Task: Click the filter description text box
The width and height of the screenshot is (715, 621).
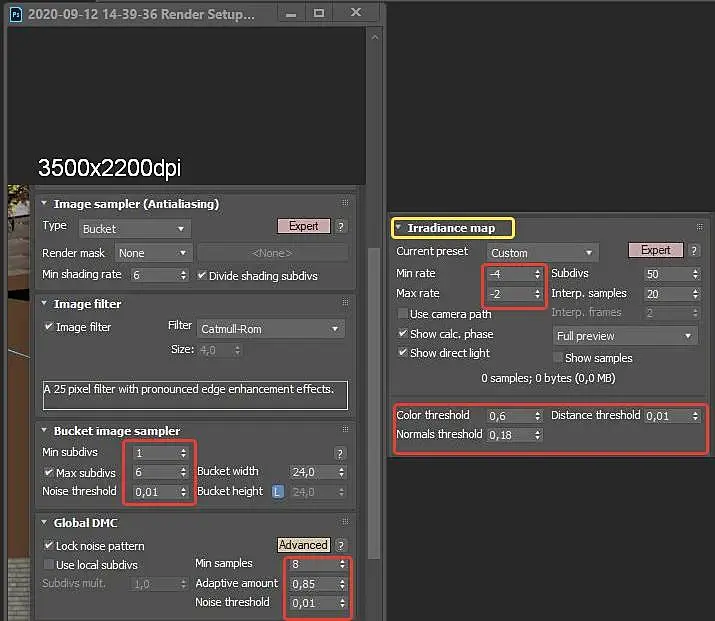Action: 195,395
